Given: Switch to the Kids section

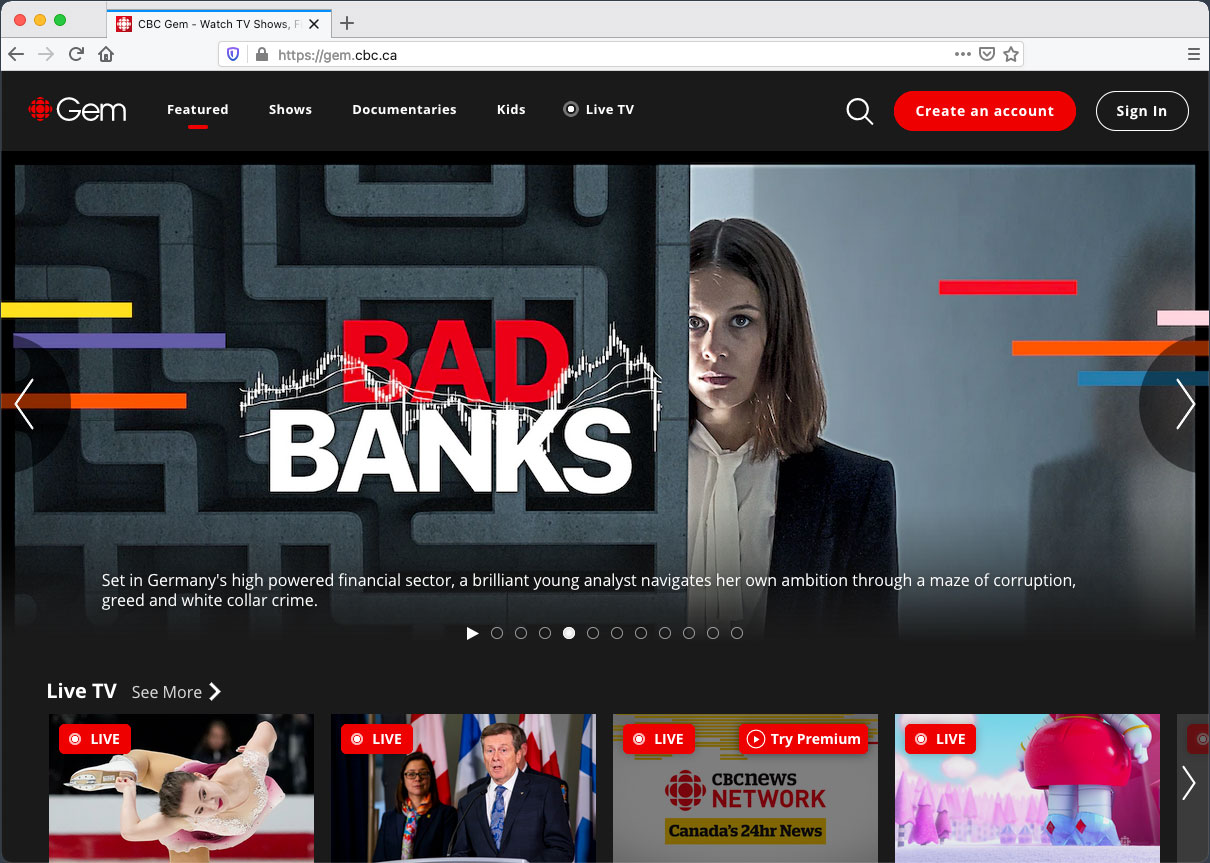Looking at the screenshot, I should (x=511, y=110).
